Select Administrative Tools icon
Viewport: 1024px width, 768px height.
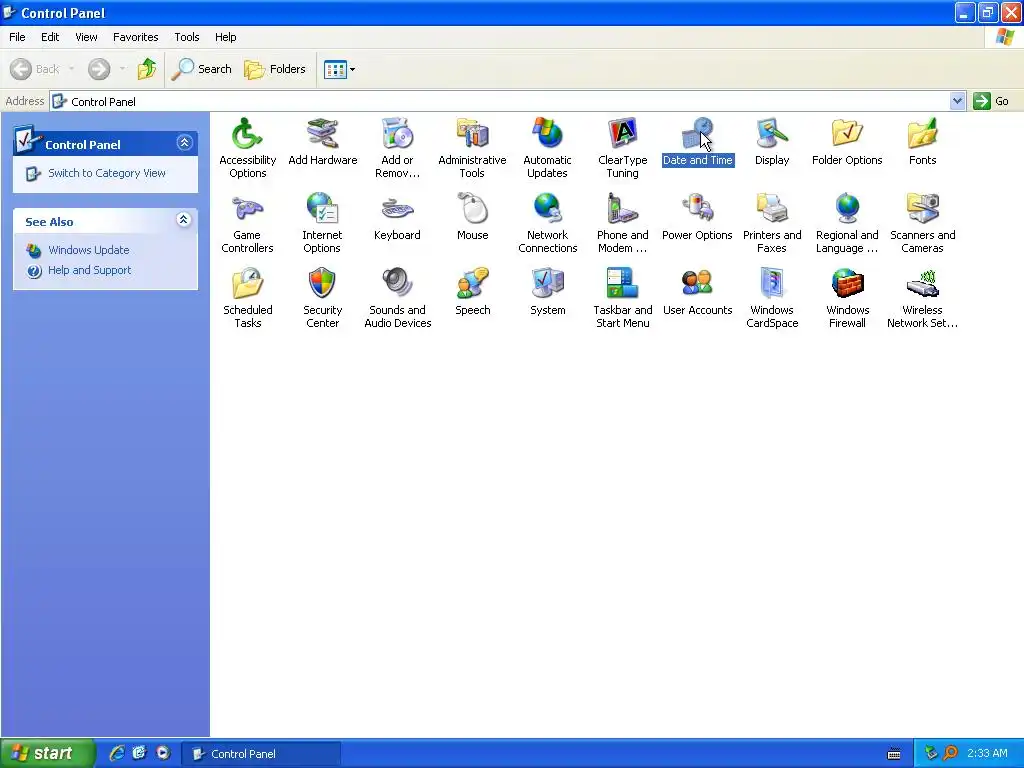pyautogui.click(x=472, y=134)
